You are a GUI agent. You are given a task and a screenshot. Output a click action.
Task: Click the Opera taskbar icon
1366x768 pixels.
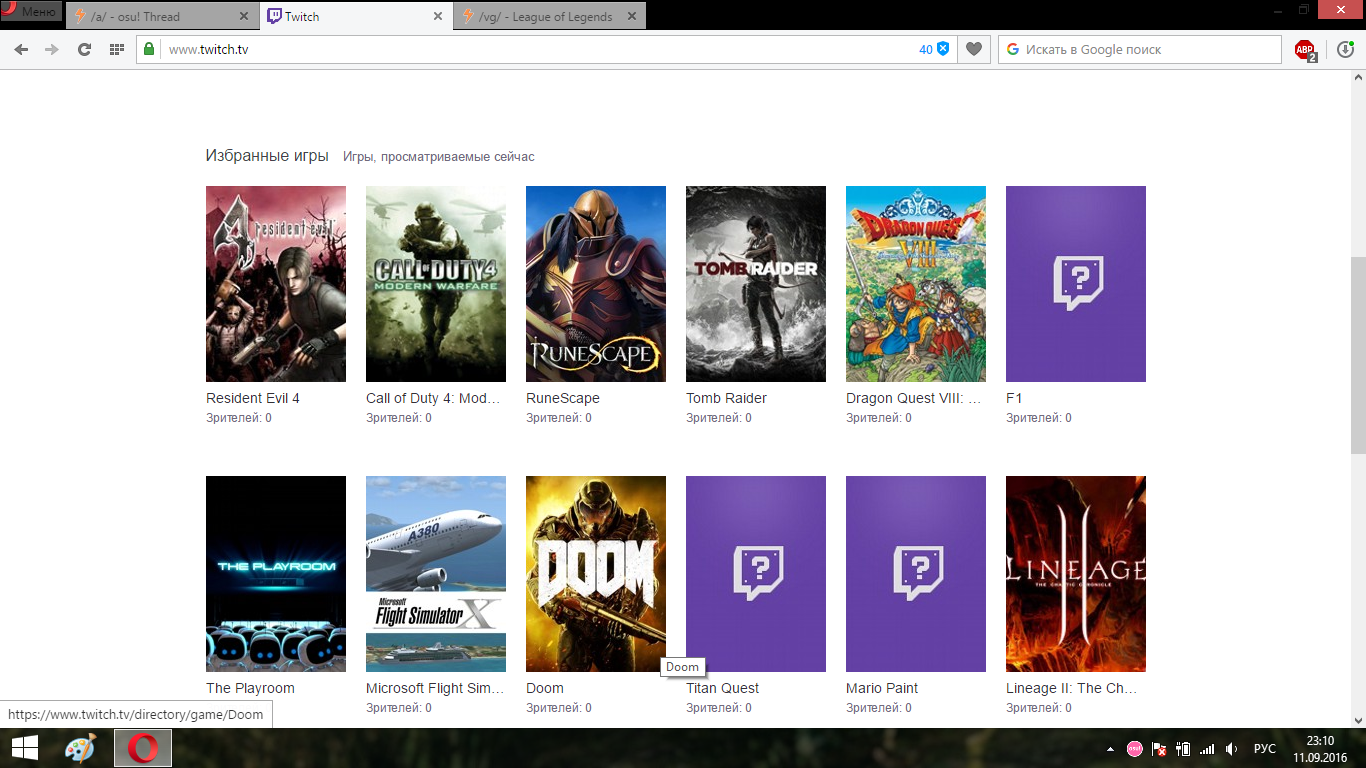click(x=142, y=748)
